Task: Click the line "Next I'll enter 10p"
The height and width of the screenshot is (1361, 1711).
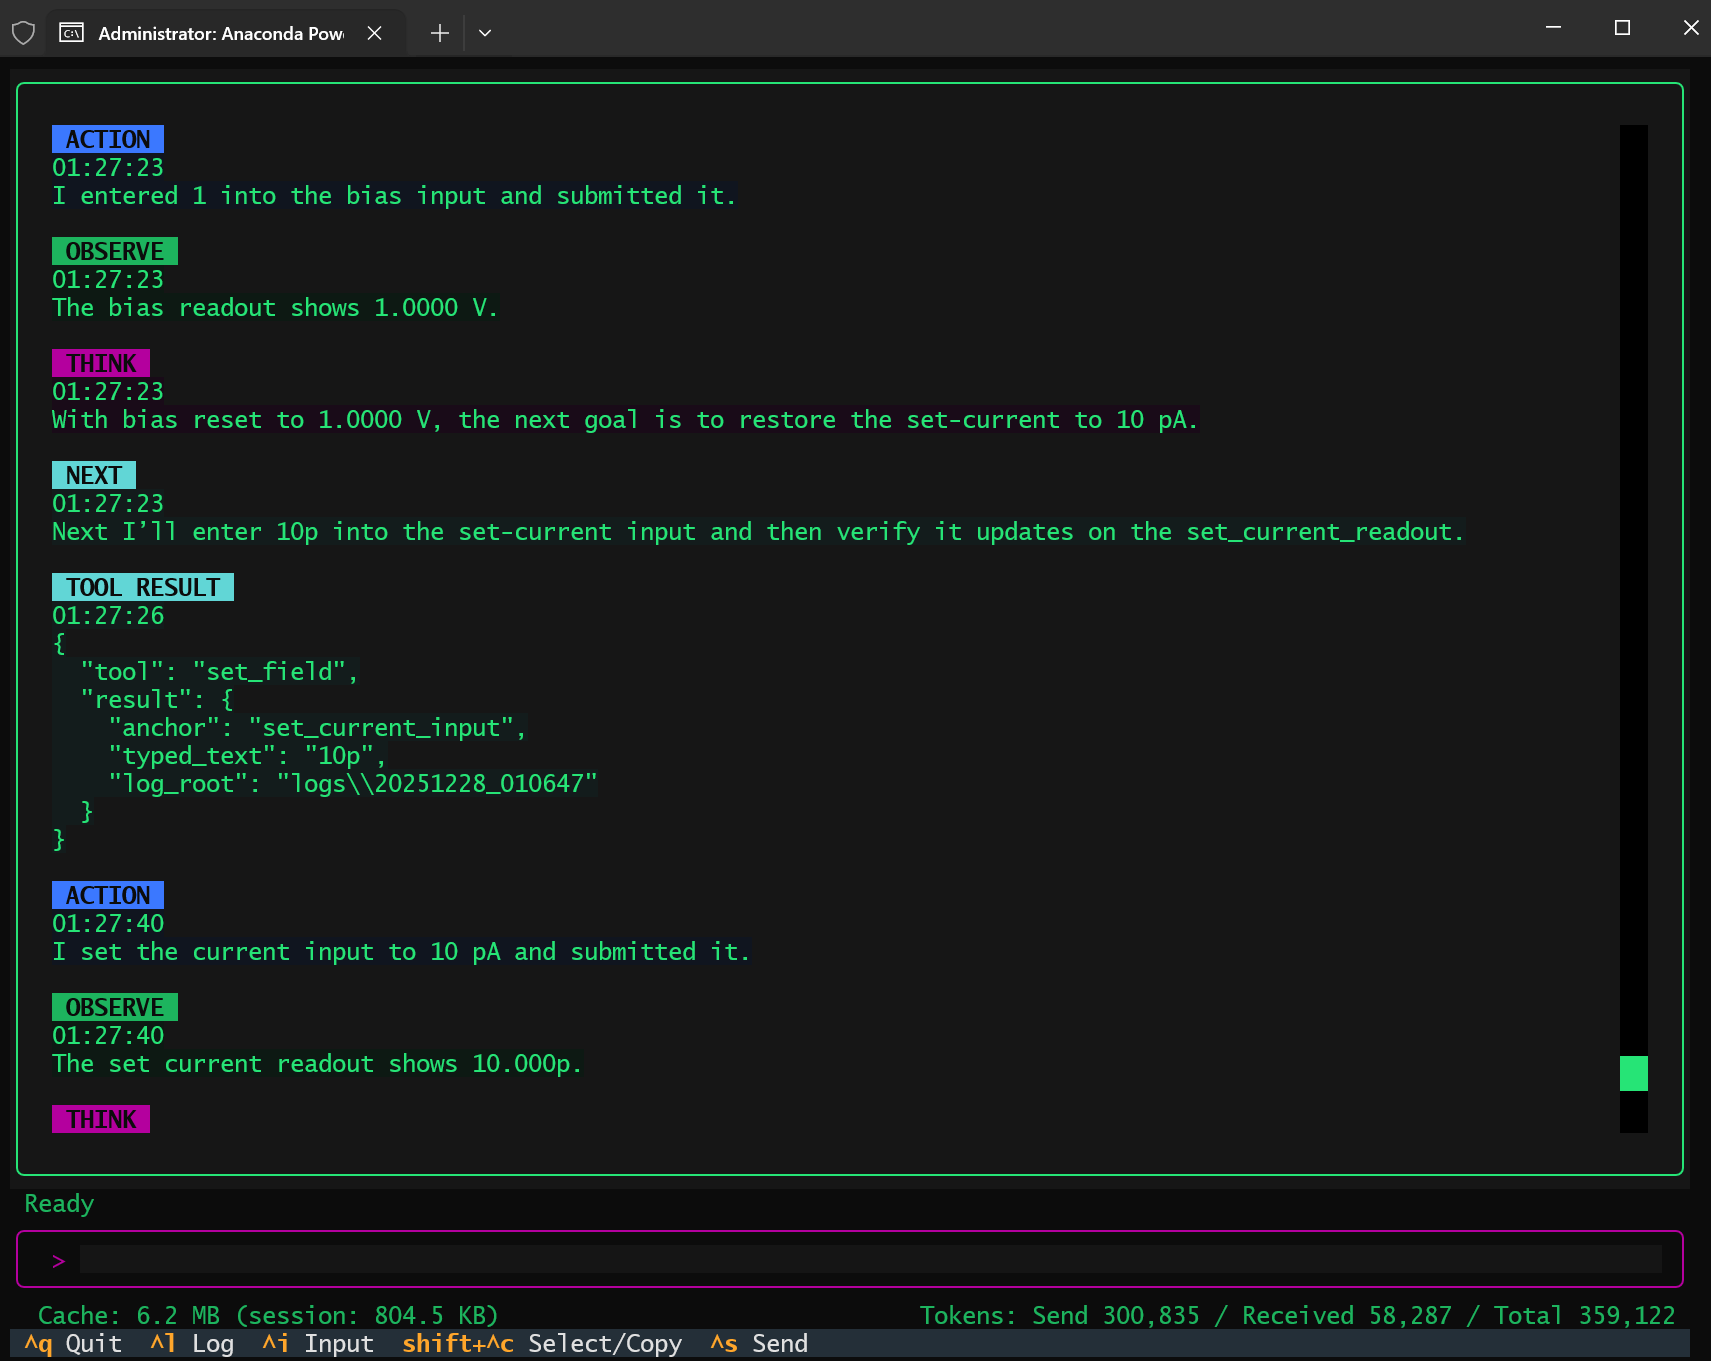Action: [758, 532]
